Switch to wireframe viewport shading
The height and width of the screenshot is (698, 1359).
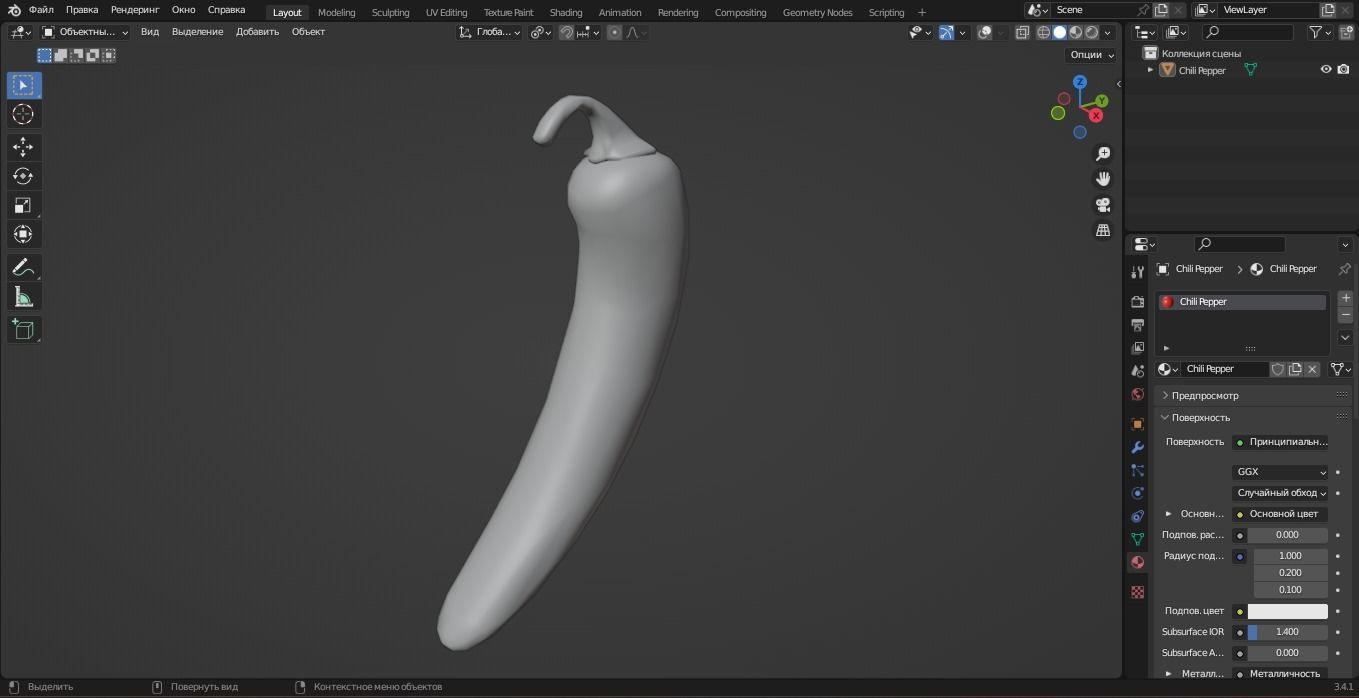pyautogui.click(x=1043, y=32)
